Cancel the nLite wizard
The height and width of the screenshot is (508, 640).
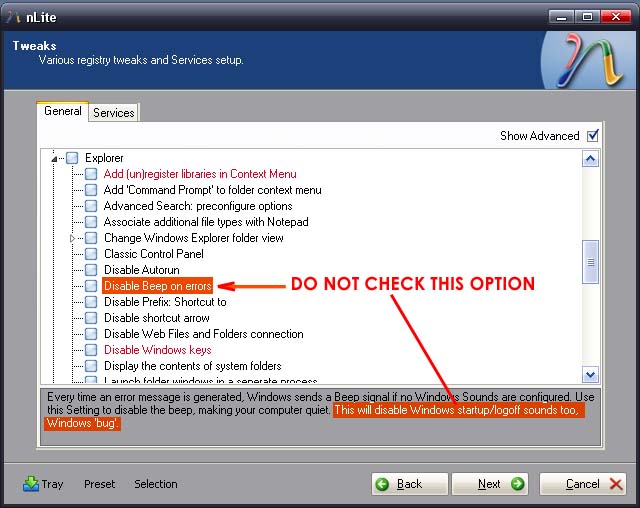pos(583,484)
